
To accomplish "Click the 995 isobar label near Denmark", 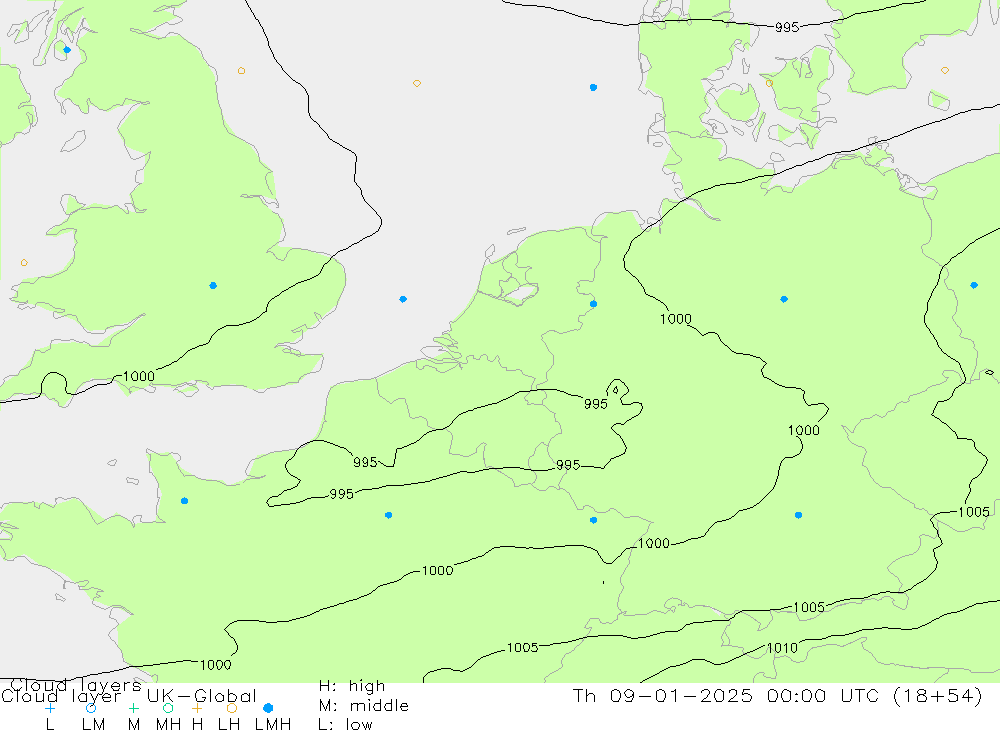I will click(787, 27).
